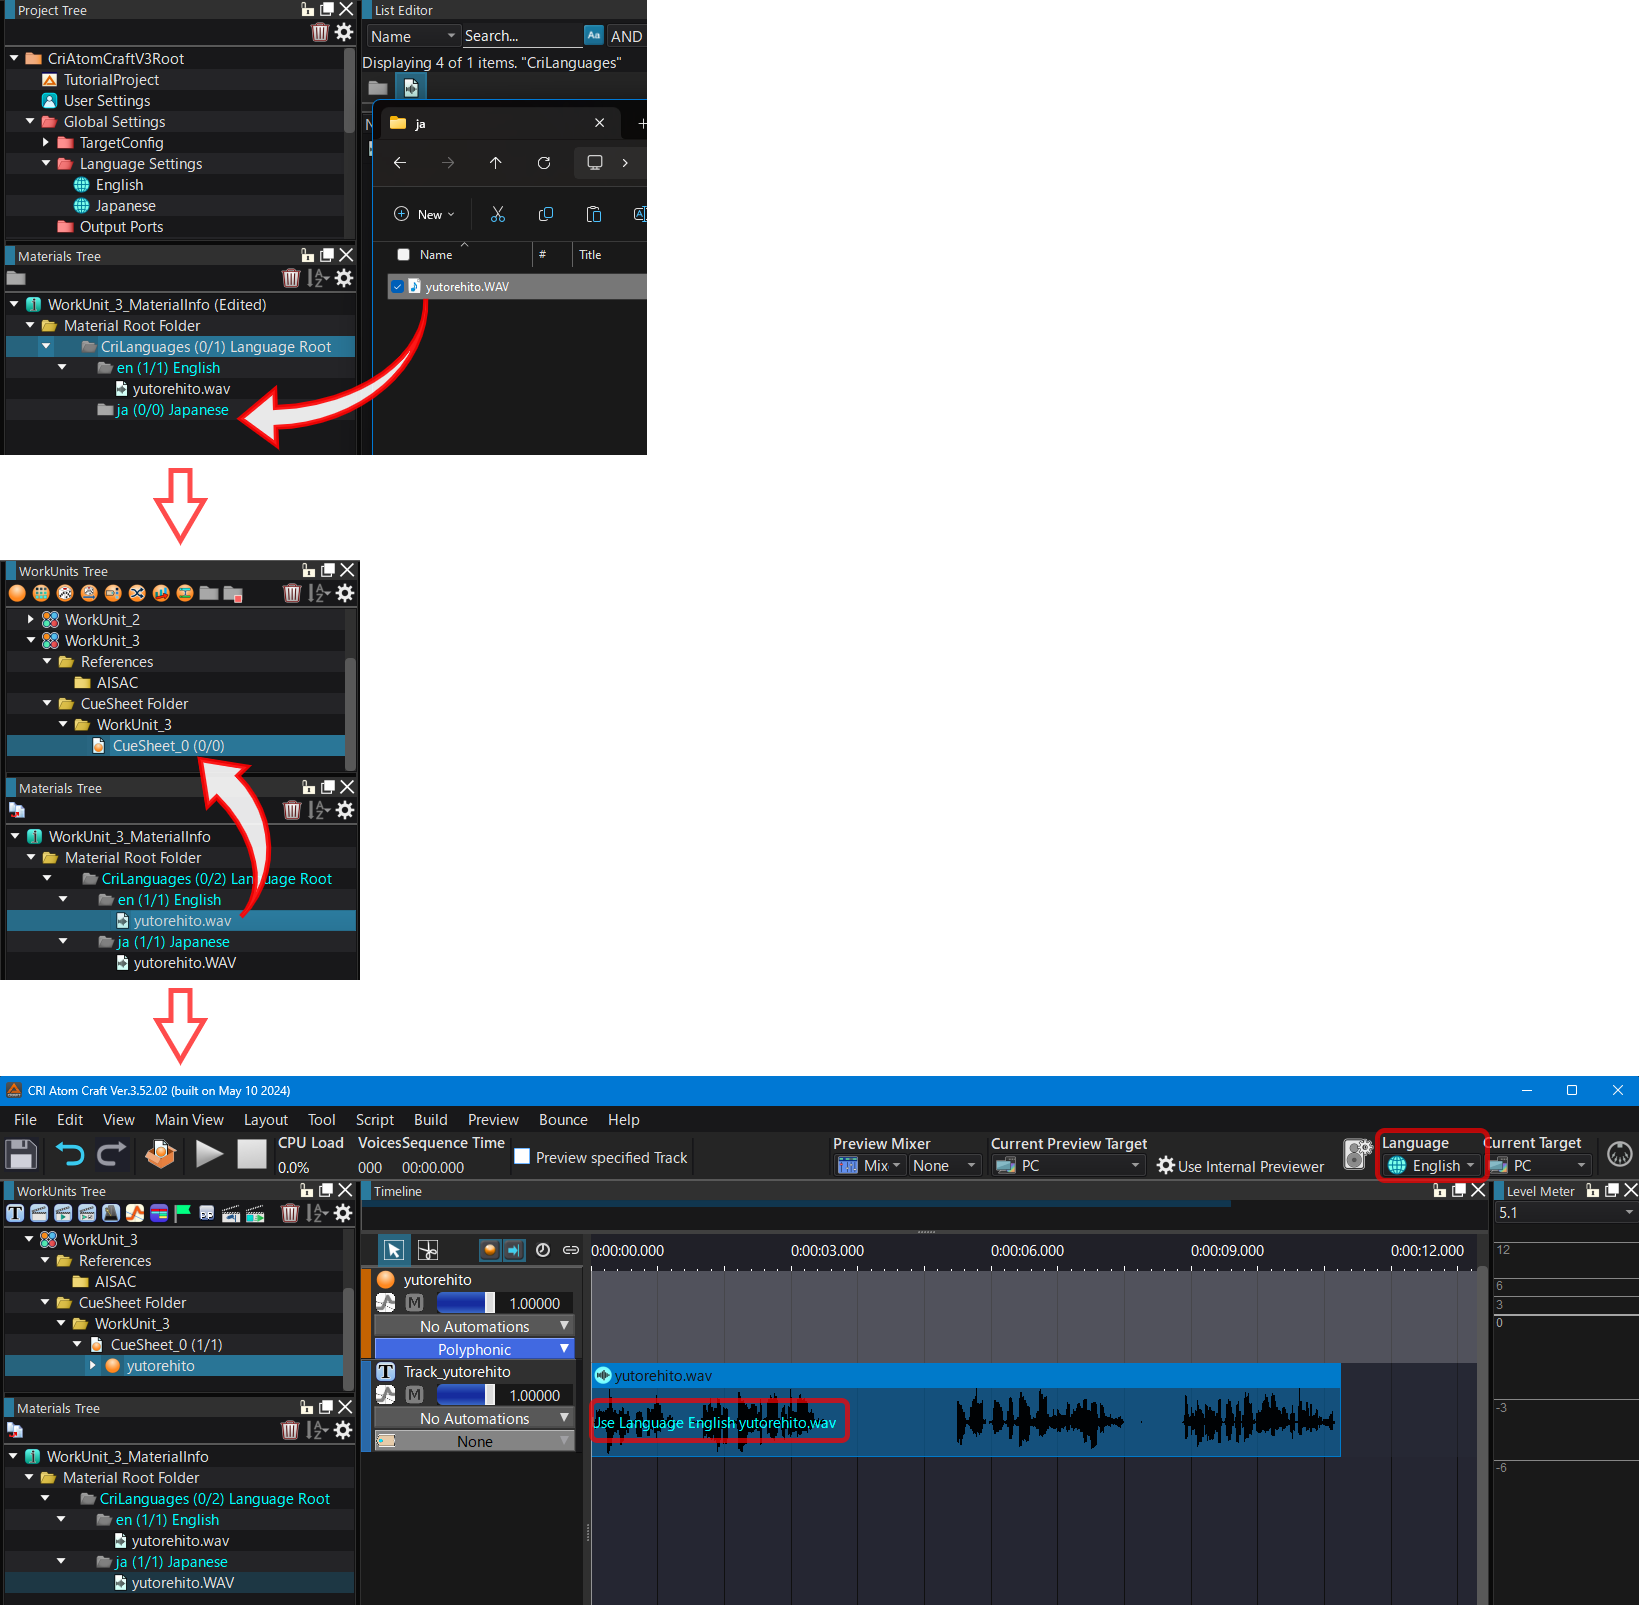
Task: Open the Edit menu
Action: pyautogui.click(x=70, y=1120)
